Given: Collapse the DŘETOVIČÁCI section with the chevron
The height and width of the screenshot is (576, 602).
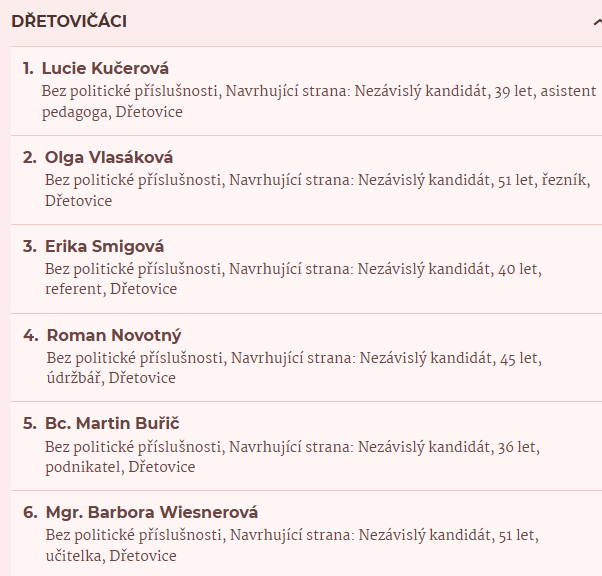Looking at the screenshot, I should point(598,22).
